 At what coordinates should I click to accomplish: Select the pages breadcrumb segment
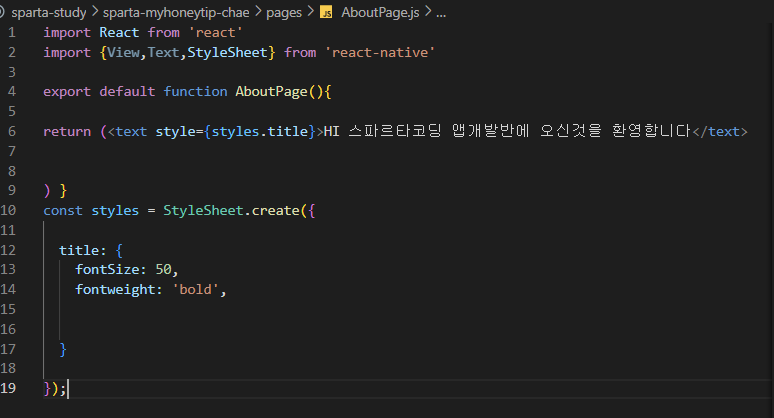coord(284,12)
